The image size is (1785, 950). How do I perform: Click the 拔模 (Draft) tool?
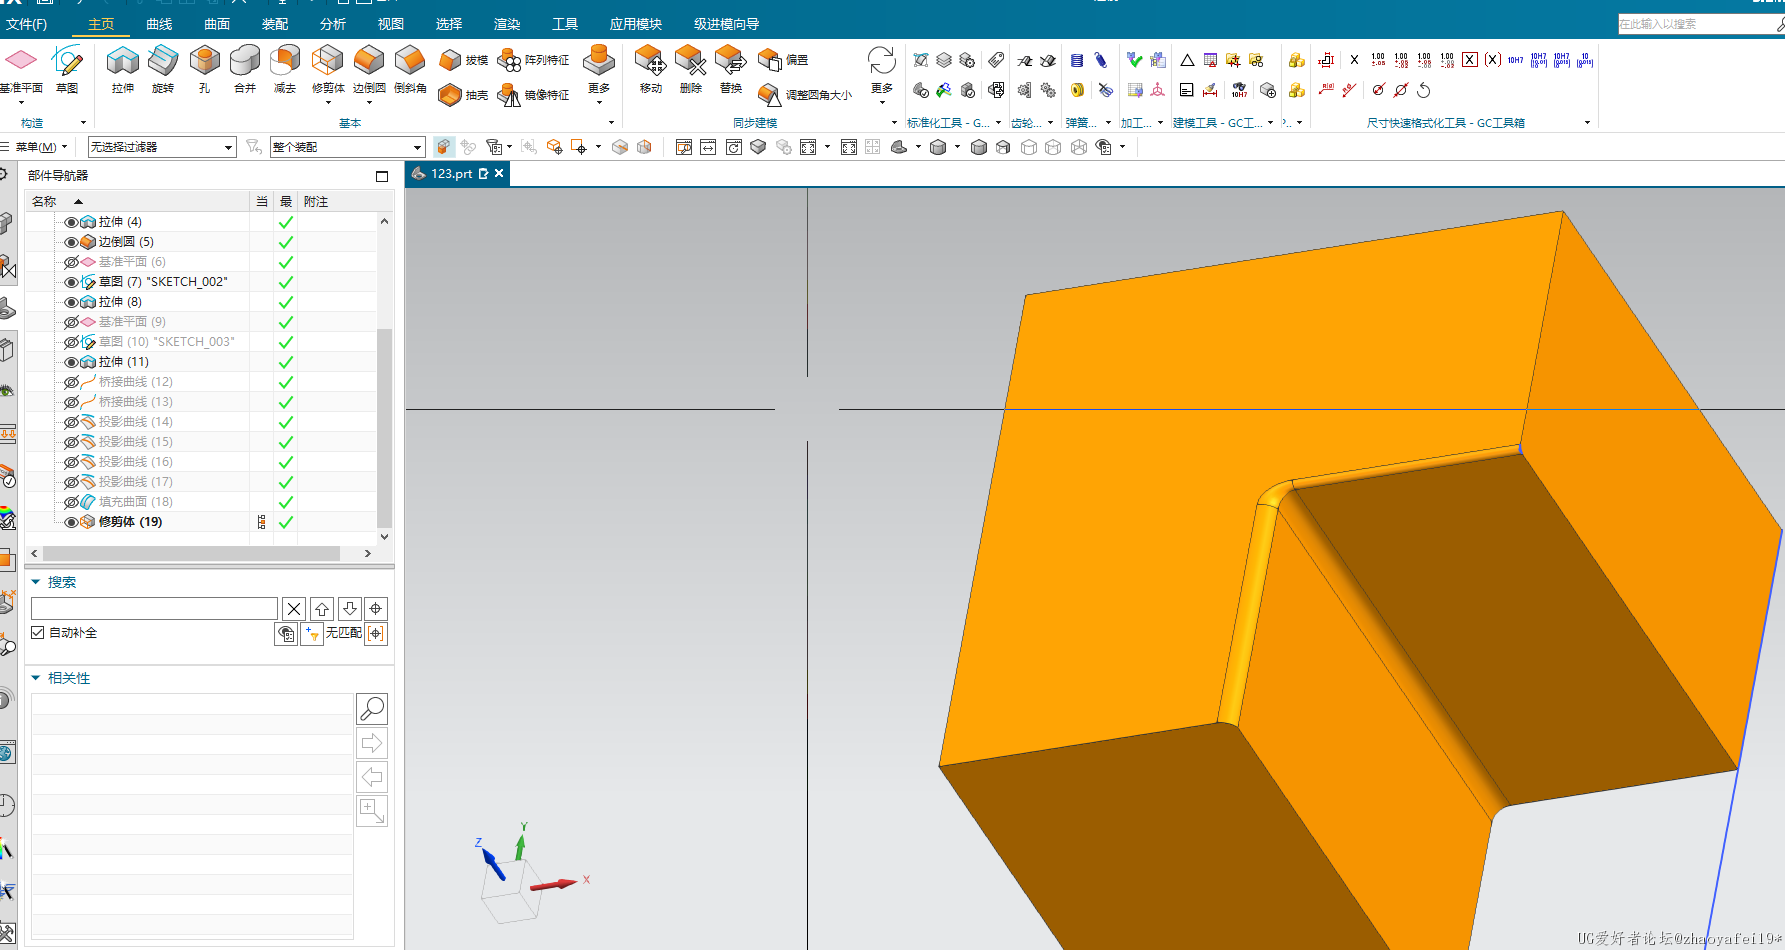[463, 60]
